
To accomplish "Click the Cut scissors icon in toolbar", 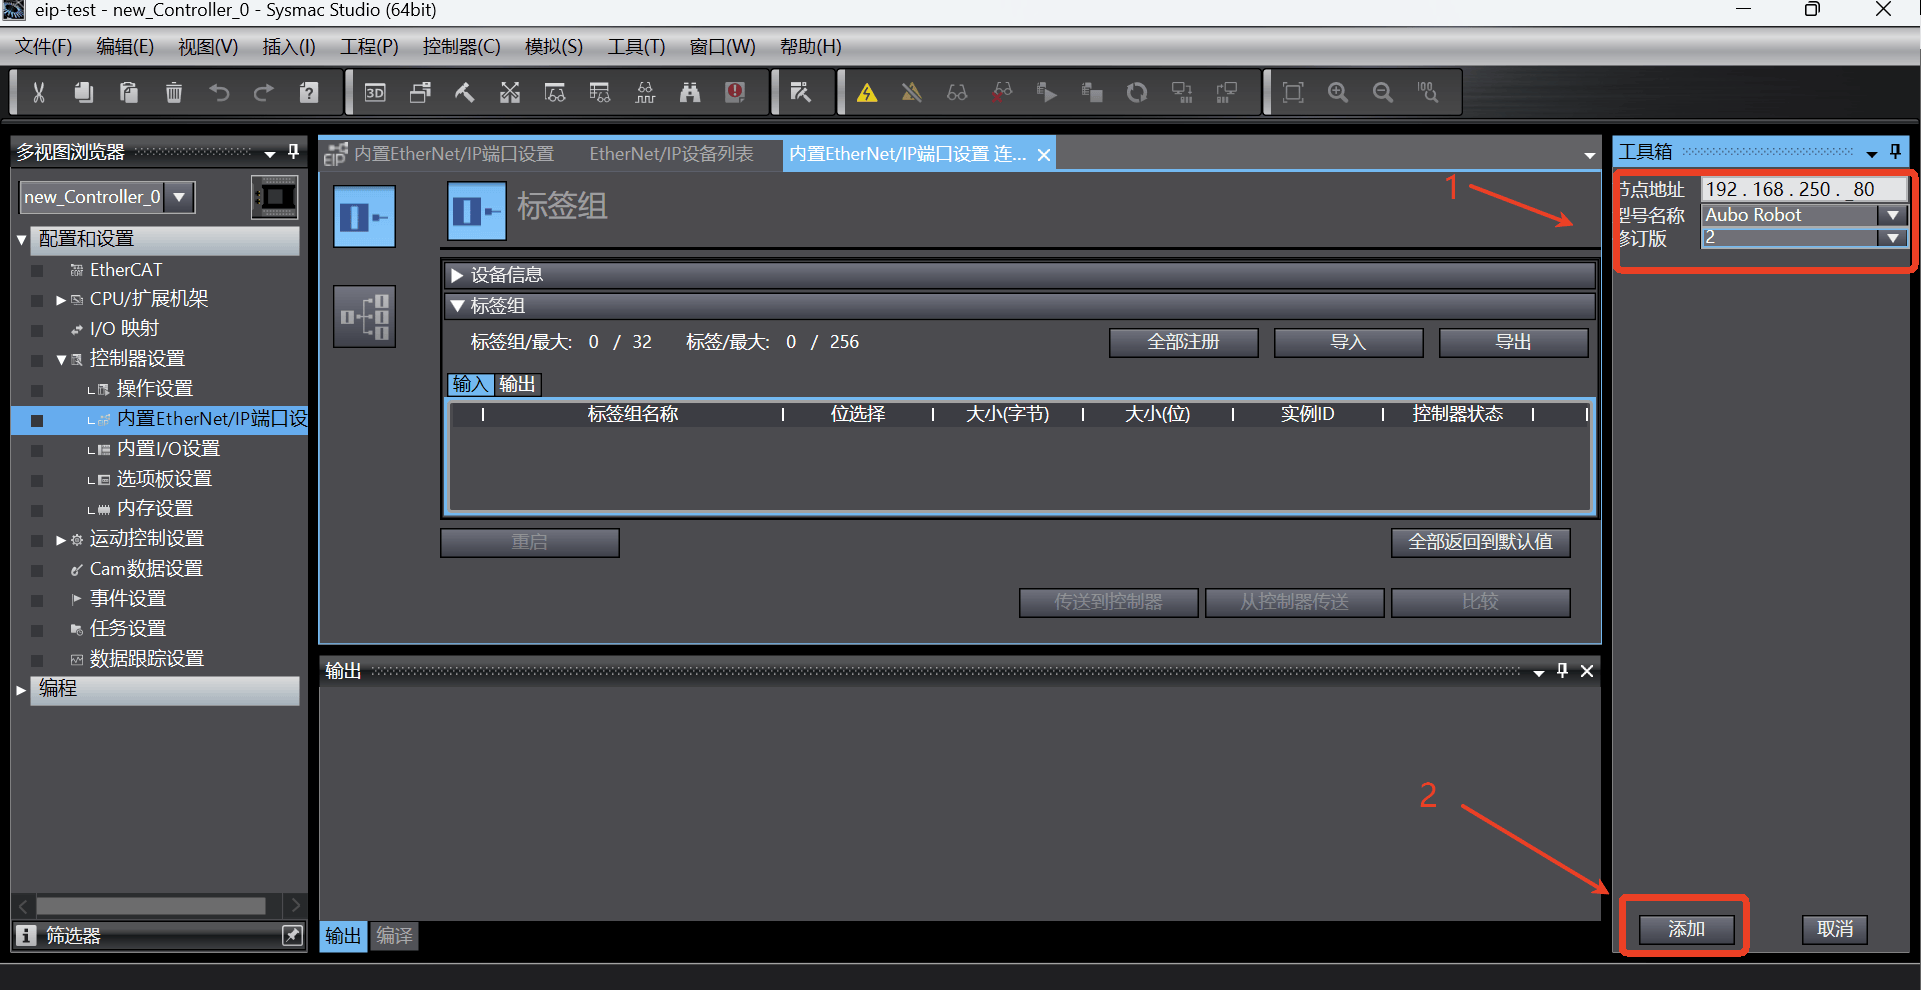I will pyautogui.click(x=39, y=93).
